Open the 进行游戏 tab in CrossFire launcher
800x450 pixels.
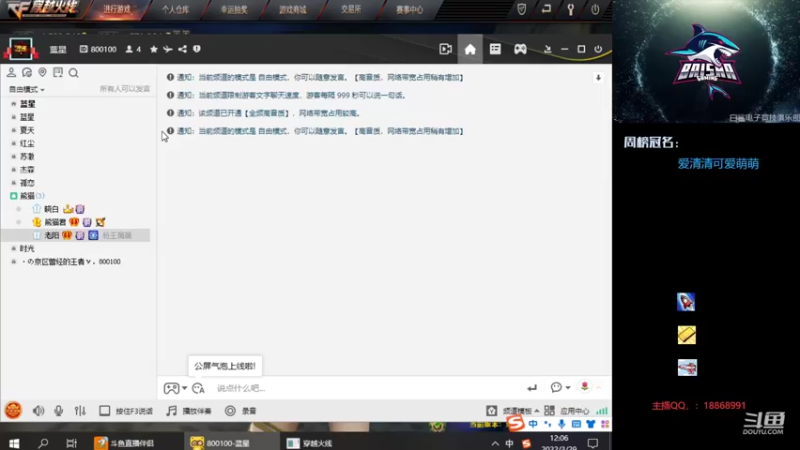pyautogui.click(x=117, y=9)
